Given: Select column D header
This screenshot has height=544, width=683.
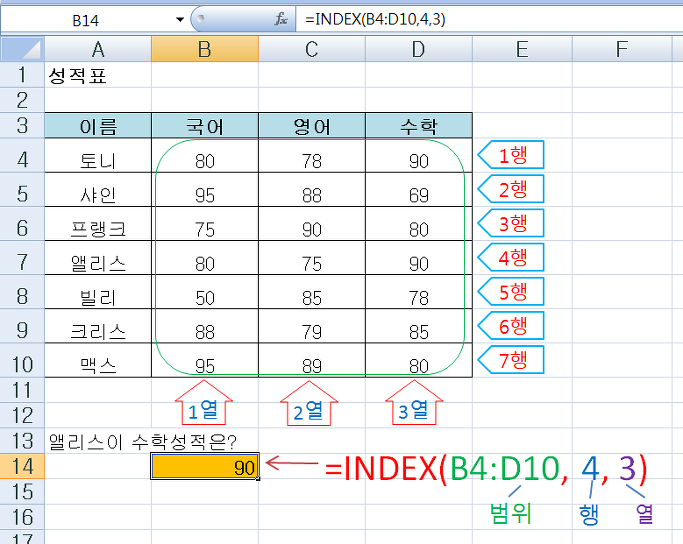Looking at the screenshot, I should 419,49.
